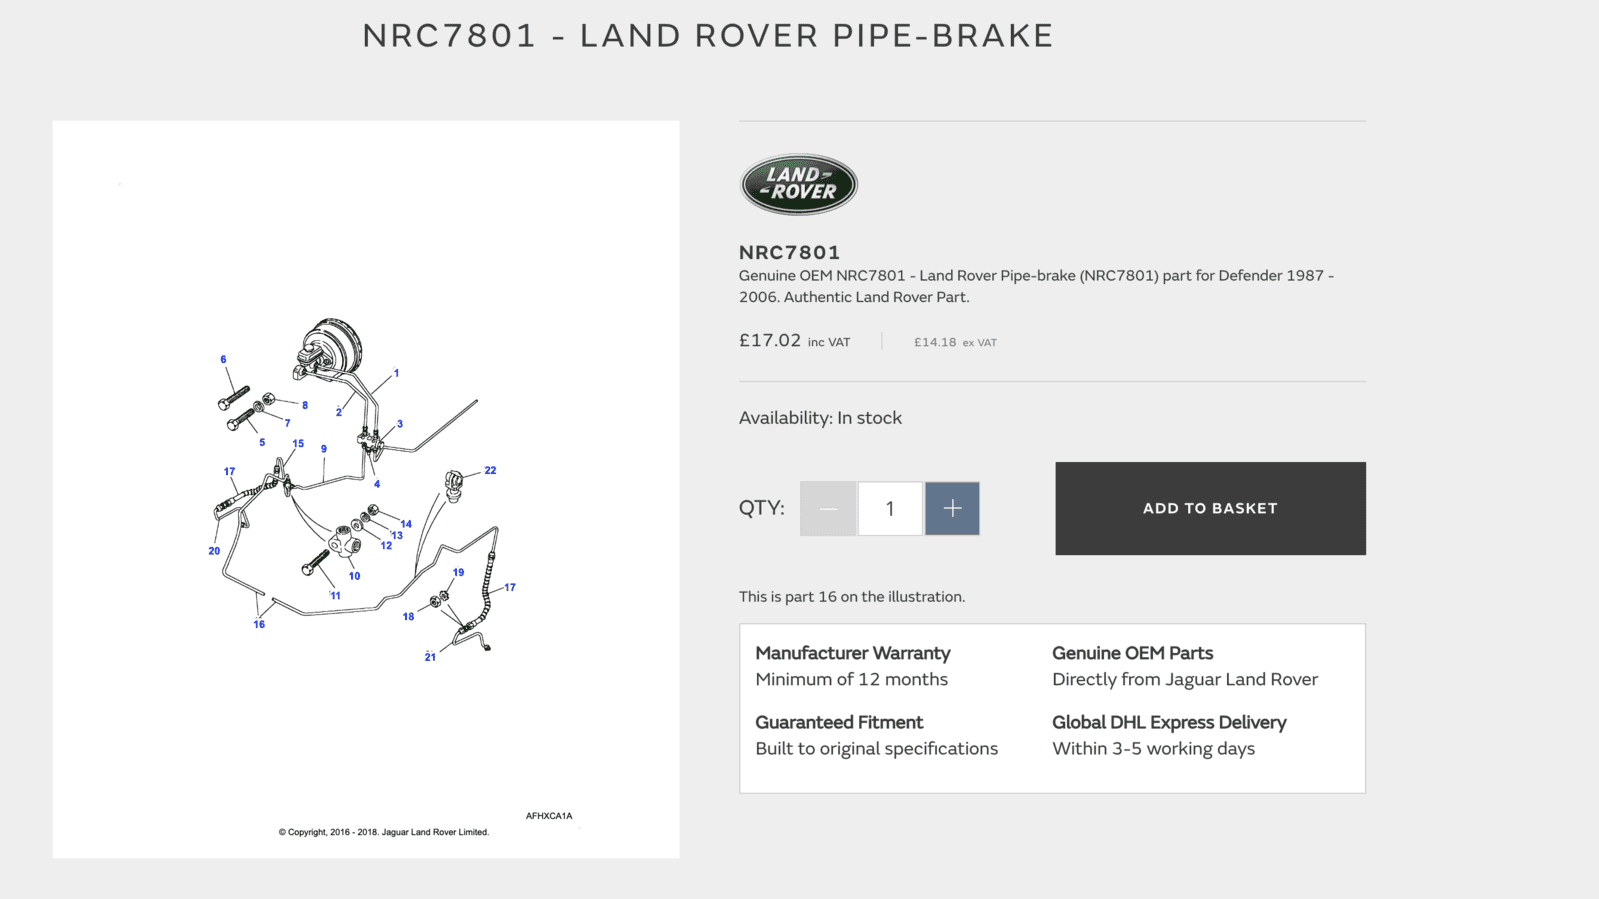Click the NRC7801 part number heading

789,252
